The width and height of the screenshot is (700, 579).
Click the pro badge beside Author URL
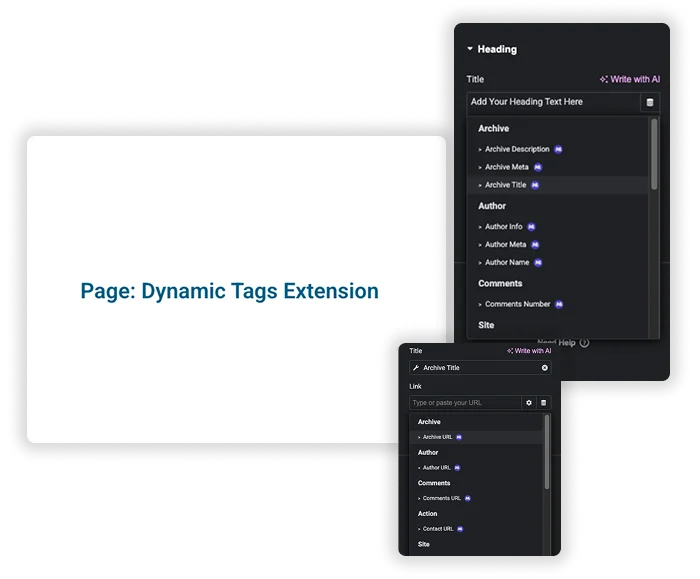coord(457,468)
